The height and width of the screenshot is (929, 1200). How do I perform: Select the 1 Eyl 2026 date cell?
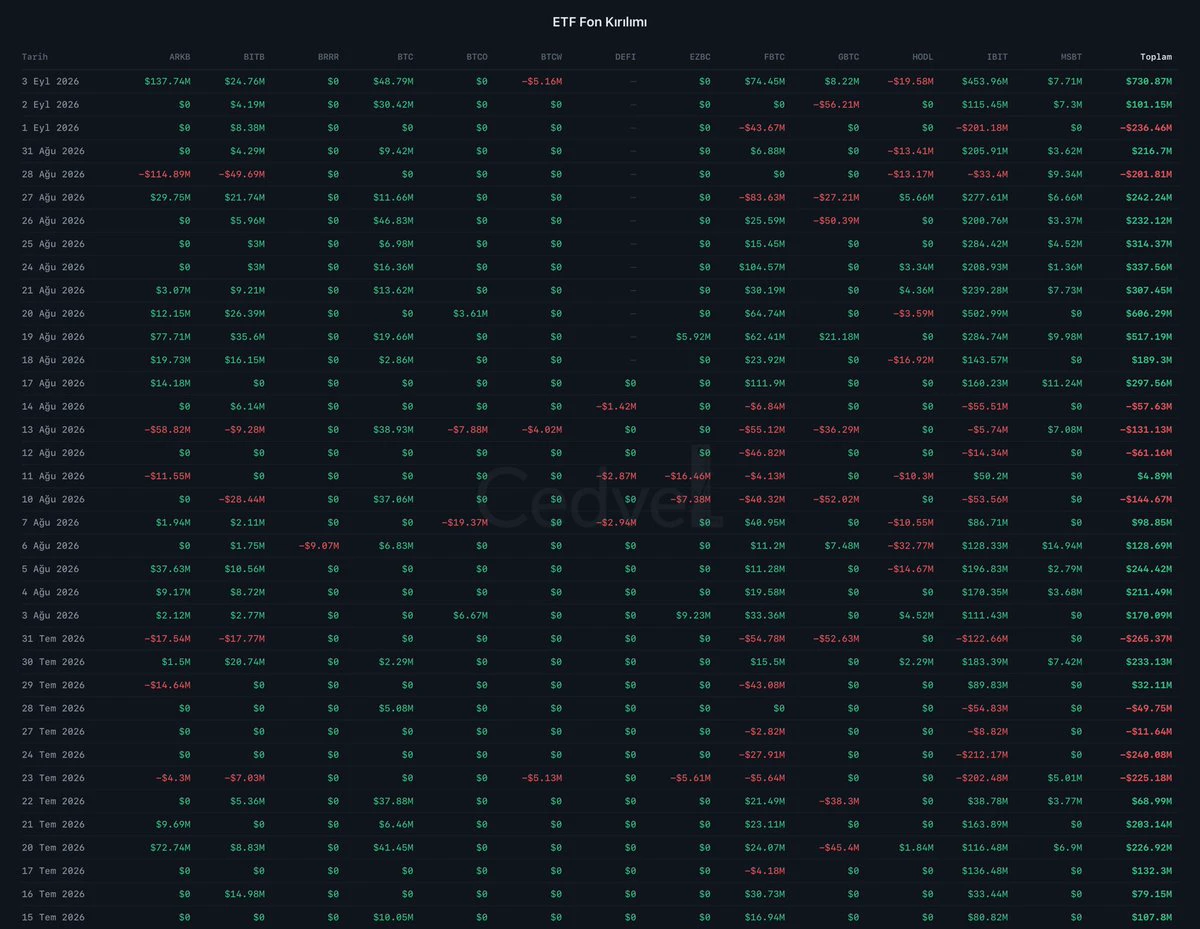50,127
